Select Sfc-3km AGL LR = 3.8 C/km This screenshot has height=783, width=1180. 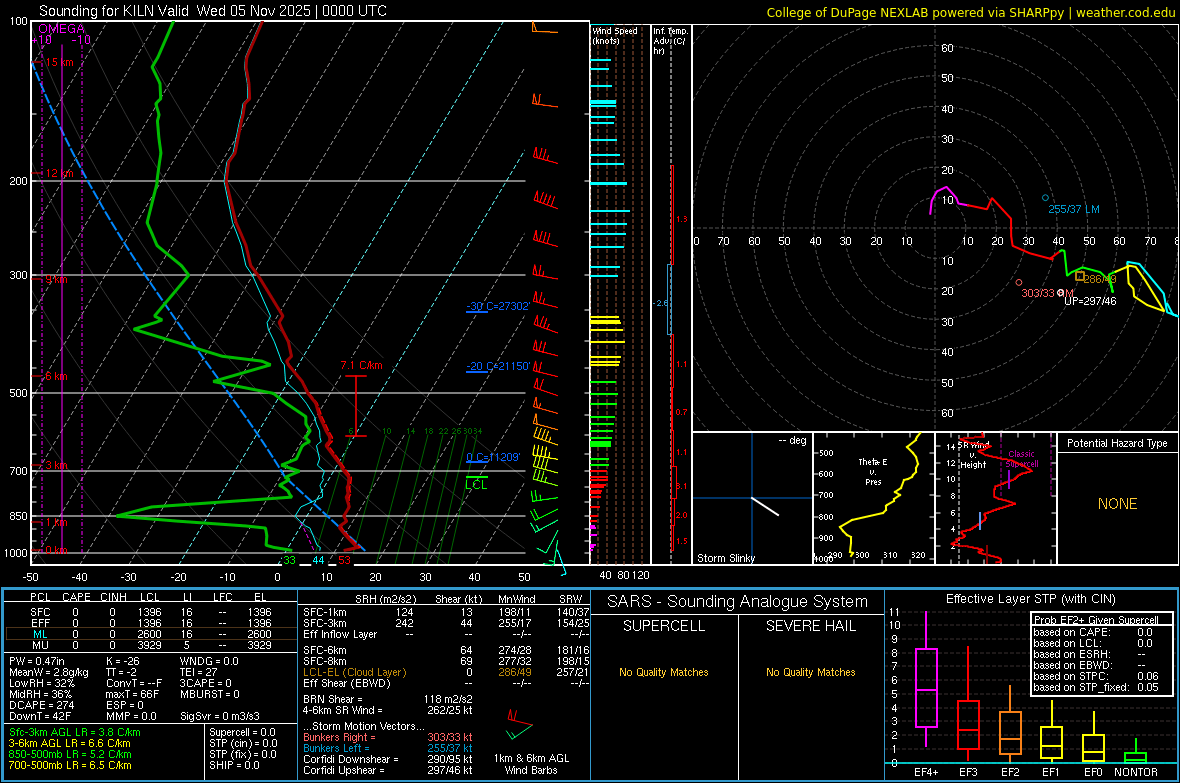[x=75, y=732]
